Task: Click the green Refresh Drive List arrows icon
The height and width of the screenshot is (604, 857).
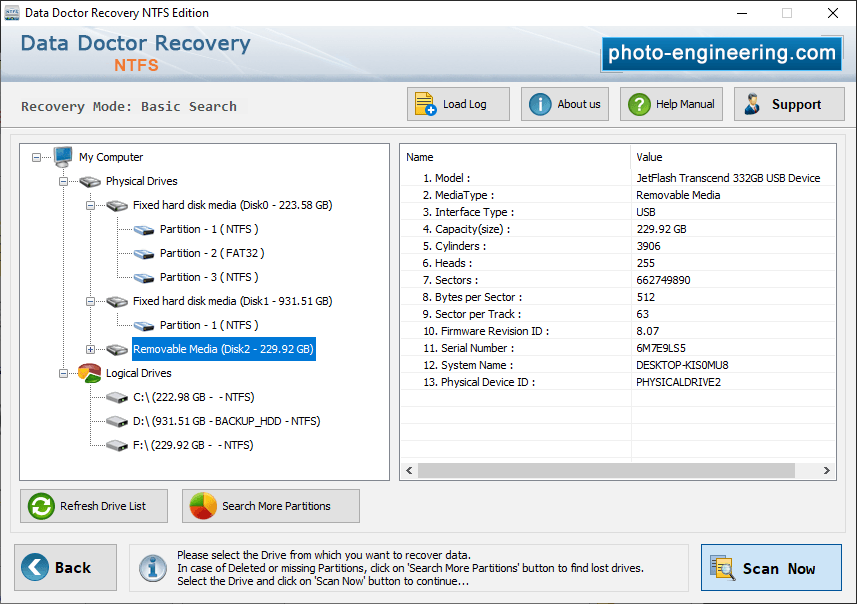Action: [x=41, y=506]
